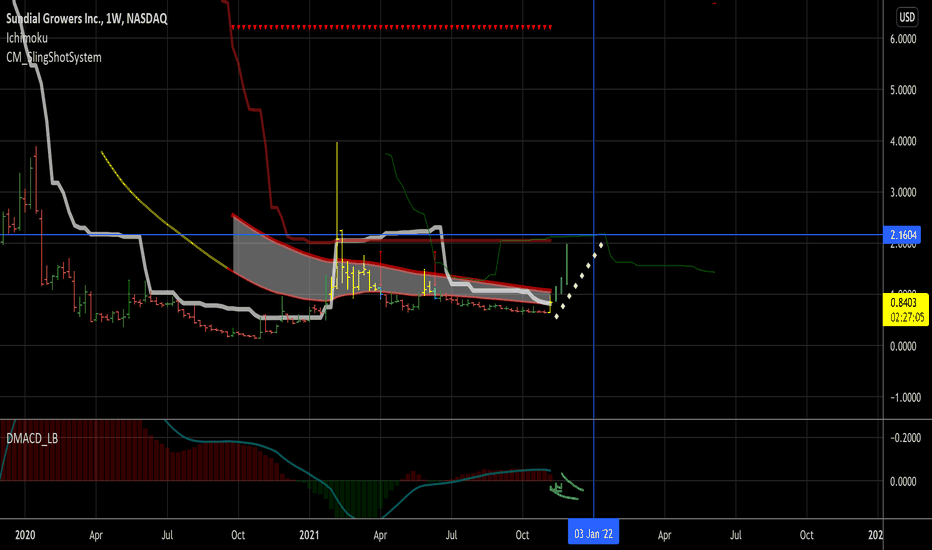The width and height of the screenshot is (932, 550).
Task: Click the 4.0000 price axis label
Action: (903, 141)
